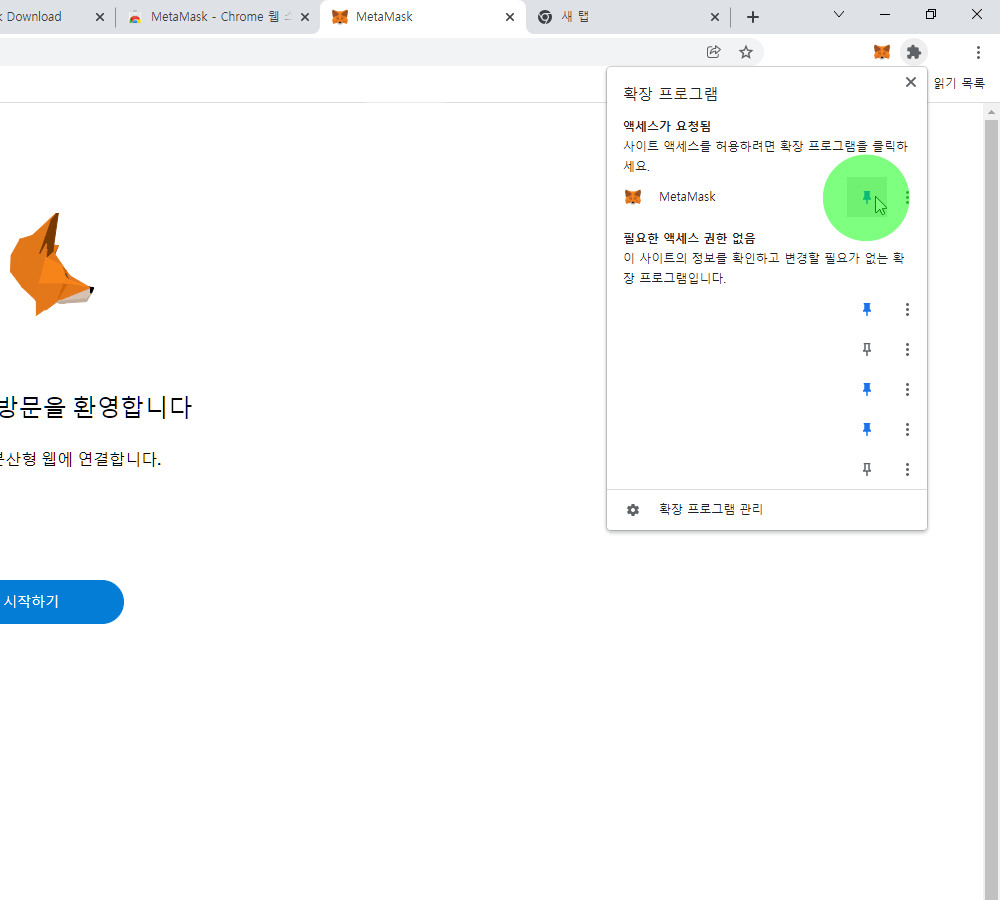Pin the first extension under access section
This screenshot has width=1000, height=900.
pyautogui.click(x=866, y=309)
